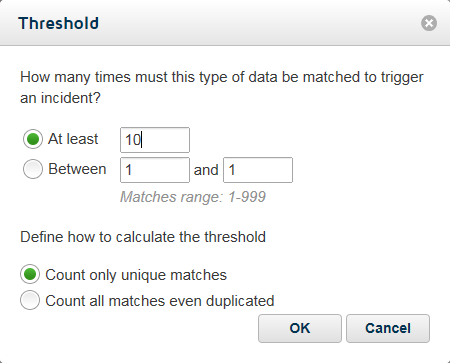450x363 pixels.
Task: Click the 'an incident?' text line
Action: (60, 98)
